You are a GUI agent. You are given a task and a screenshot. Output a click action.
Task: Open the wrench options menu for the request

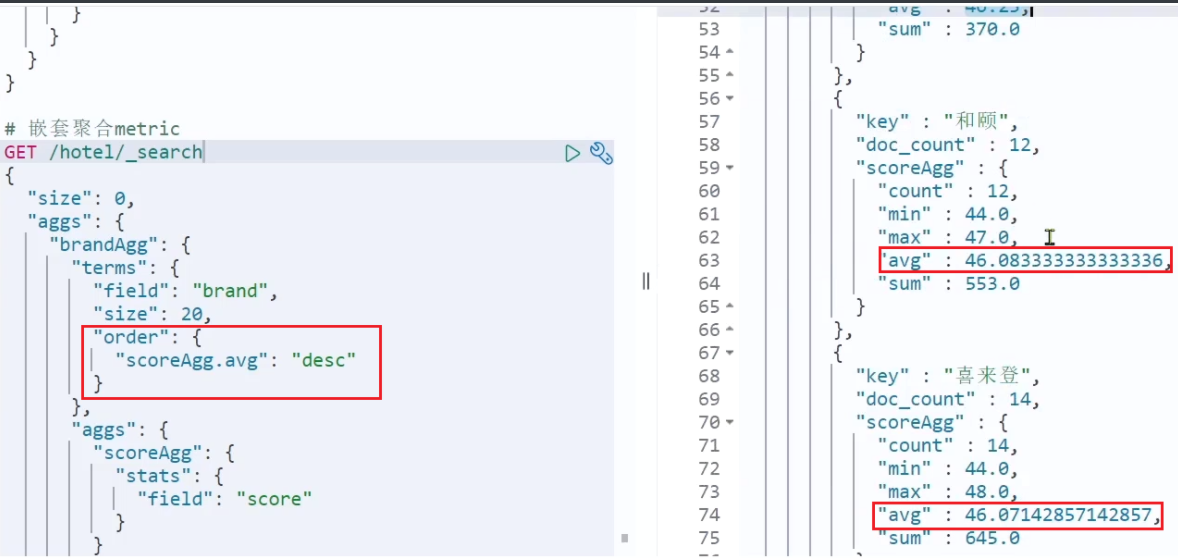pyautogui.click(x=601, y=153)
